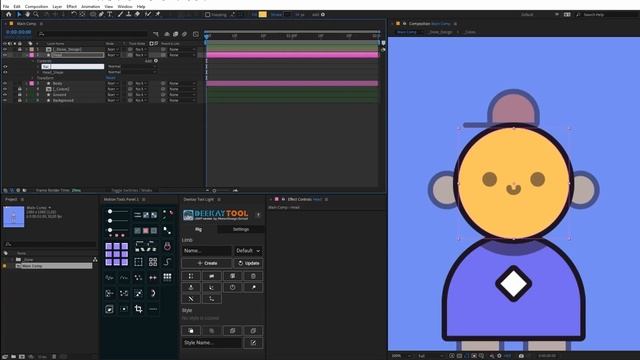Open the Graph Editor icon in timeline
The image size is (640, 360).
click(x=196, y=34)
